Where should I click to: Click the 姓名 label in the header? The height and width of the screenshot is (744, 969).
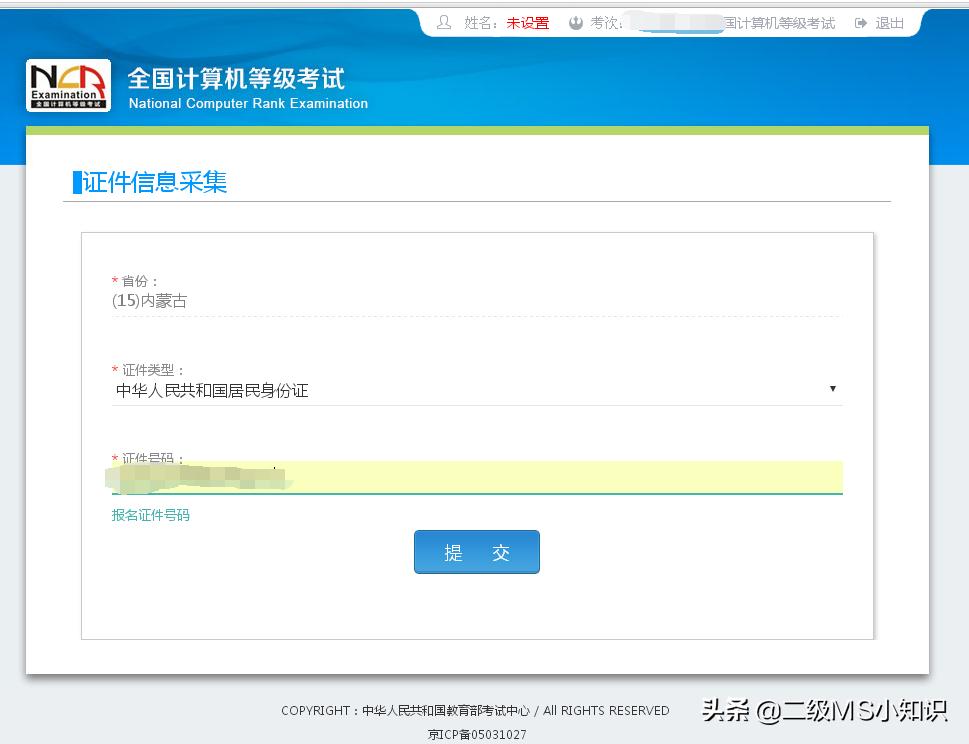click(476, 22)
